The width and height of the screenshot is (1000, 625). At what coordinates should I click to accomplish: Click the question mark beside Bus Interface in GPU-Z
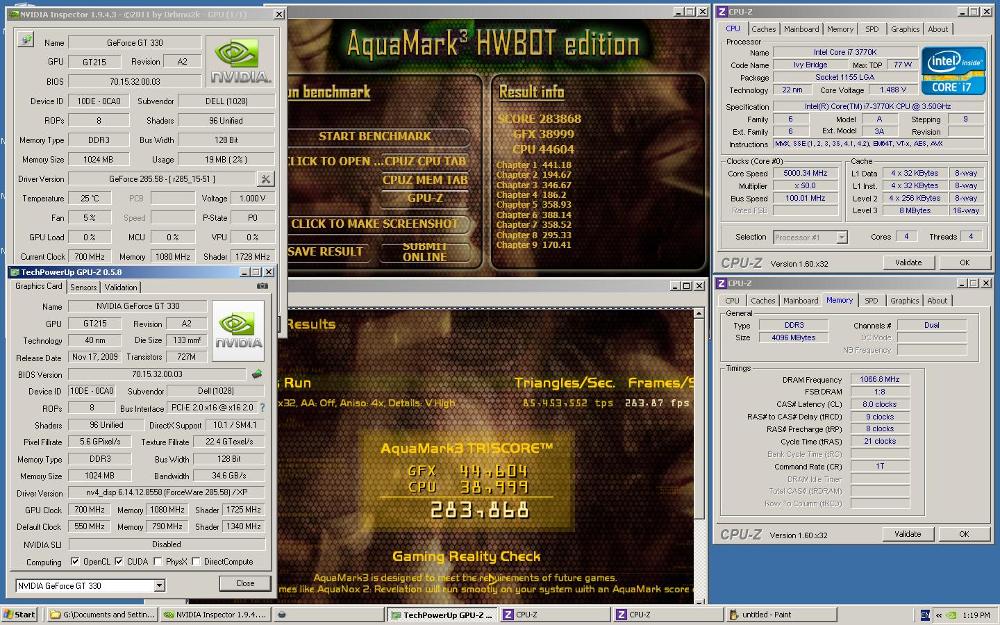[262, 408]
